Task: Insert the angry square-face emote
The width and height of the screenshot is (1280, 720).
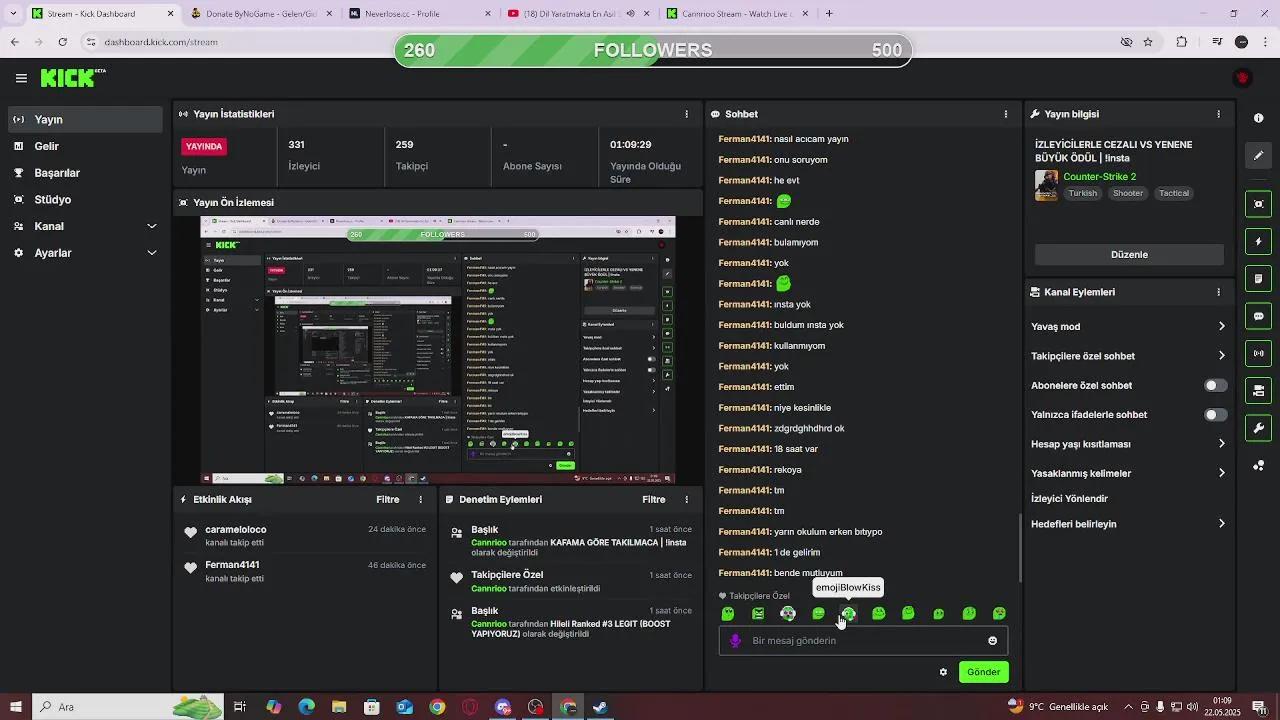Action: (x=758, y=613)
